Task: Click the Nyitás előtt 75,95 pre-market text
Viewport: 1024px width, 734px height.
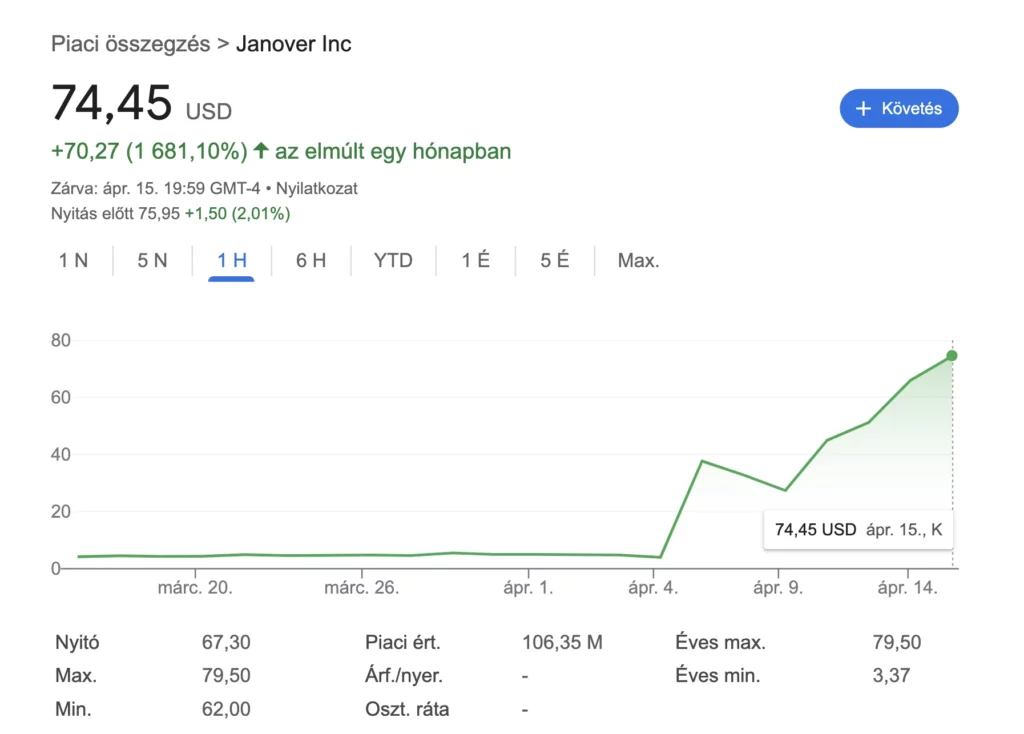Action: click(x=115, y=214)
